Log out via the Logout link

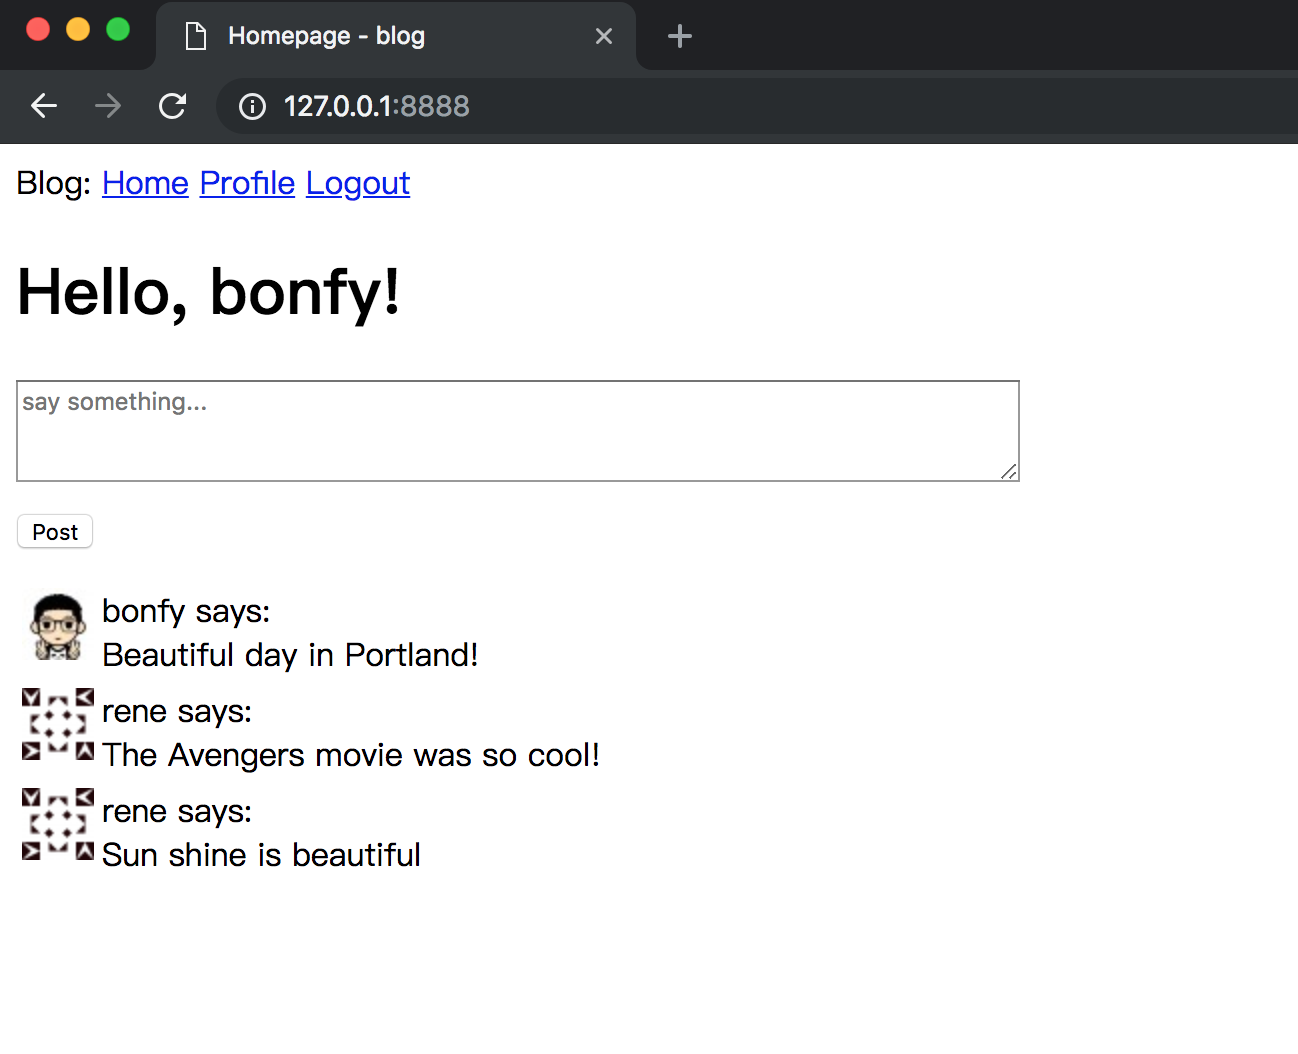coord(357,183)
